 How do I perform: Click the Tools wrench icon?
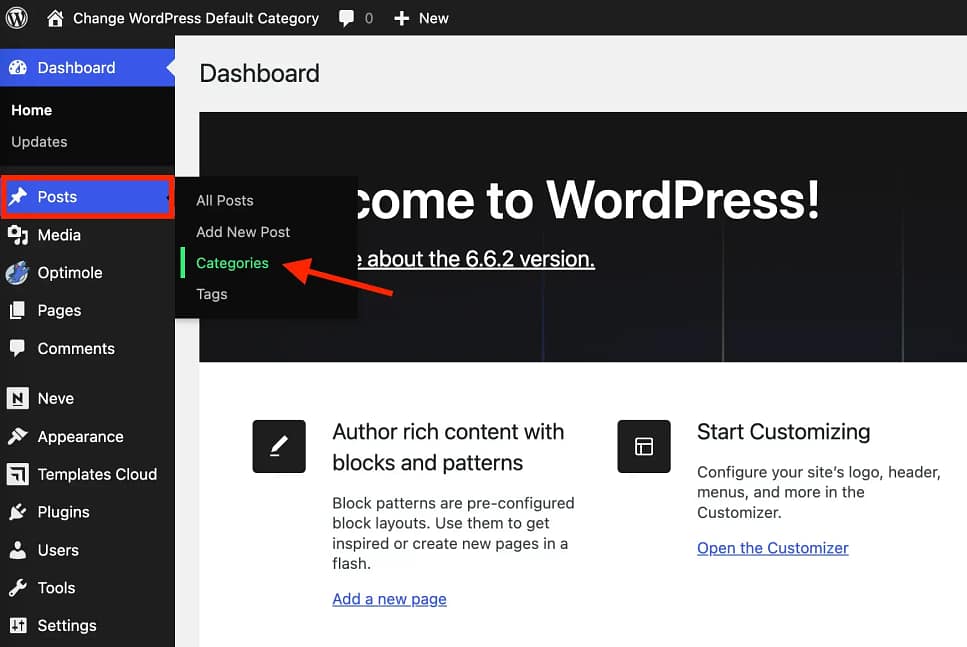click(20, 588)
